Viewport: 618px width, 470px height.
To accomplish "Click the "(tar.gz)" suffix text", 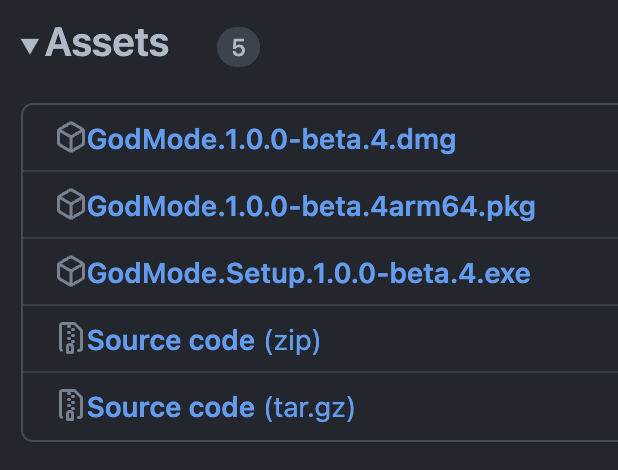I will tap(310, 408).
